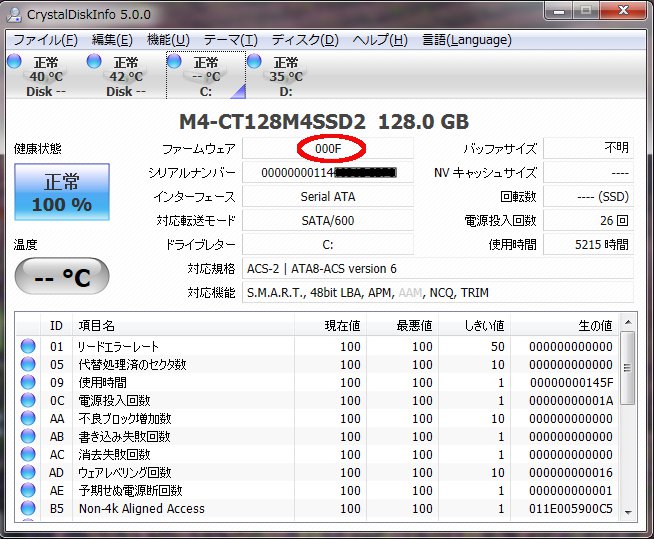Click the scroll up arrow of attribute list

point(628,322)
